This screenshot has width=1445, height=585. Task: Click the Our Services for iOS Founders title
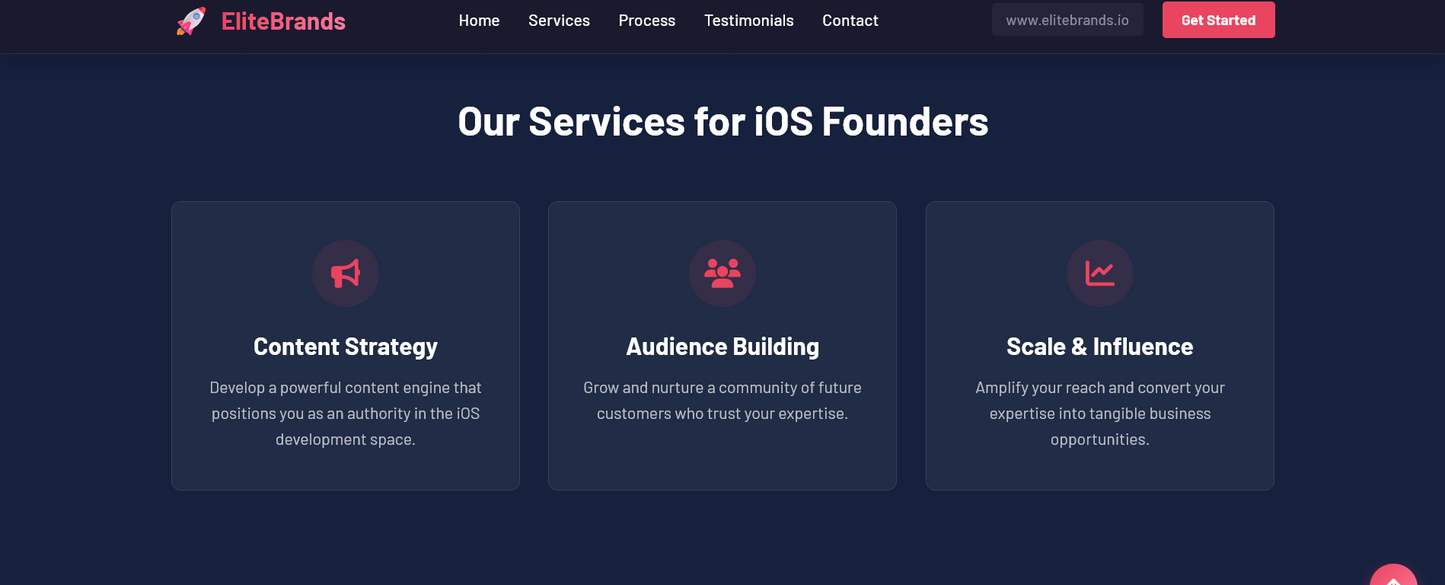coord(722,121)
